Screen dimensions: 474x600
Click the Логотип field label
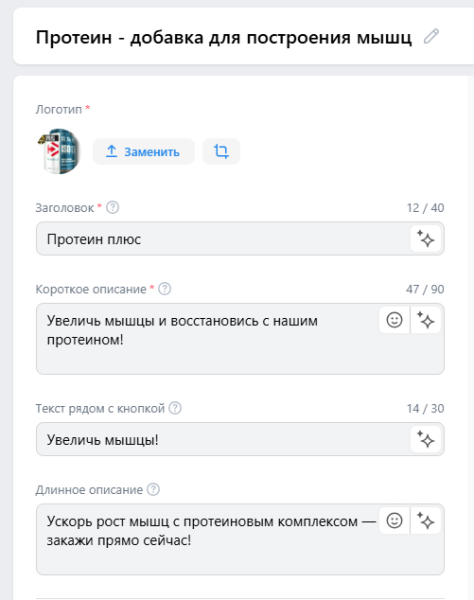(x=59, y=109)
